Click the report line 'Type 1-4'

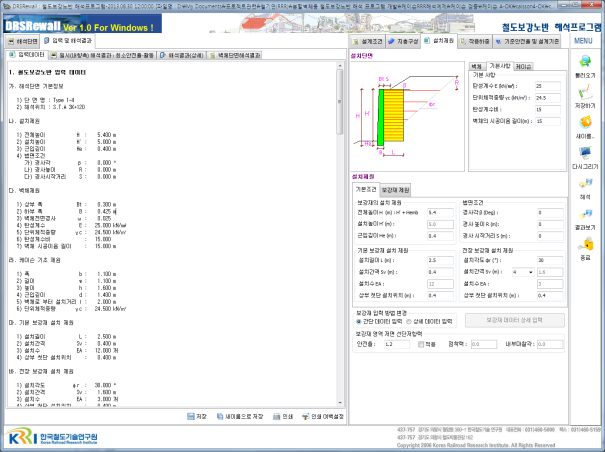point(64,100)
